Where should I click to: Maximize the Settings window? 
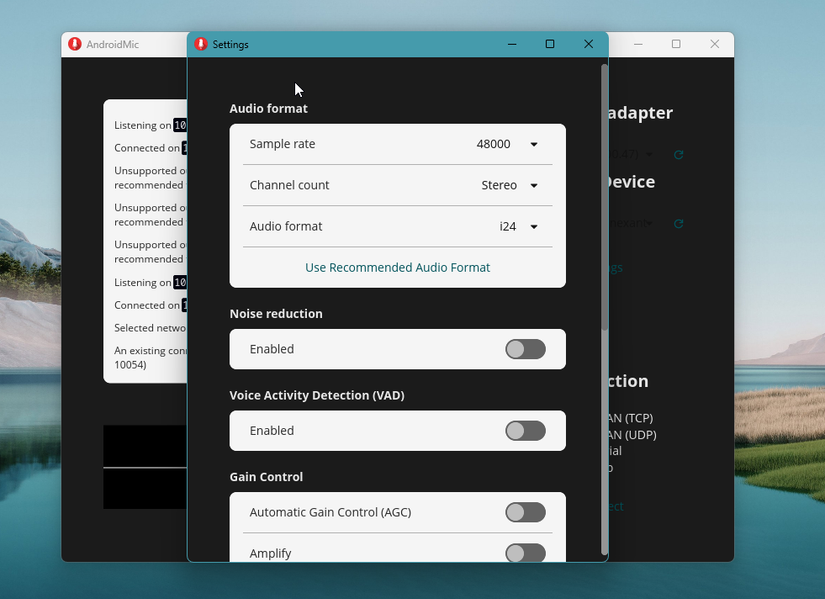coord(550,44)
